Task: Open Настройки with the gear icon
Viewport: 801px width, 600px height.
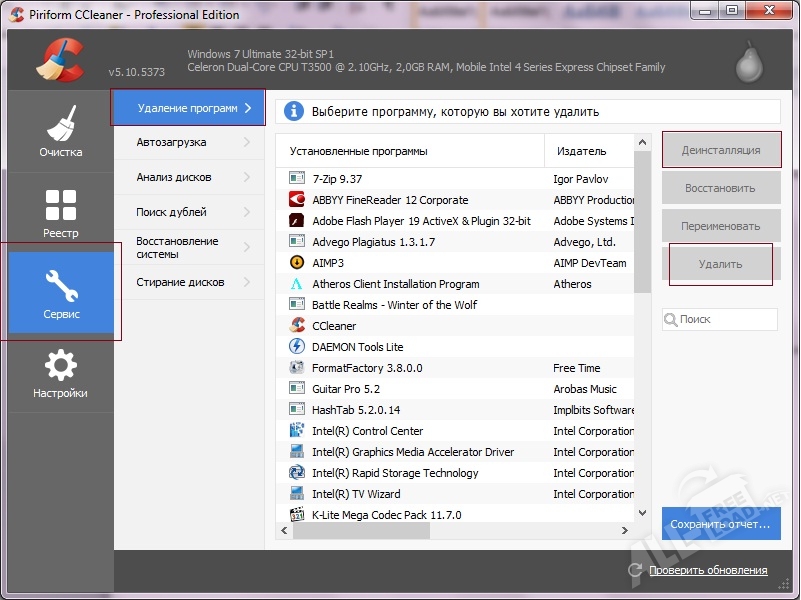Action: tap(61, 372)
